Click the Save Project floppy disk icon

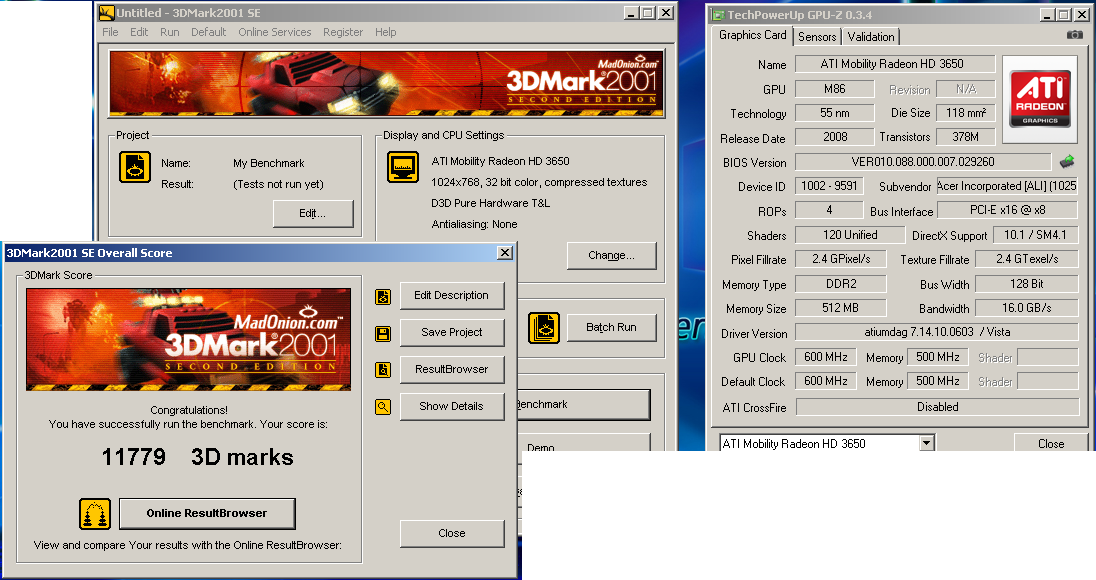coord(383,334)
